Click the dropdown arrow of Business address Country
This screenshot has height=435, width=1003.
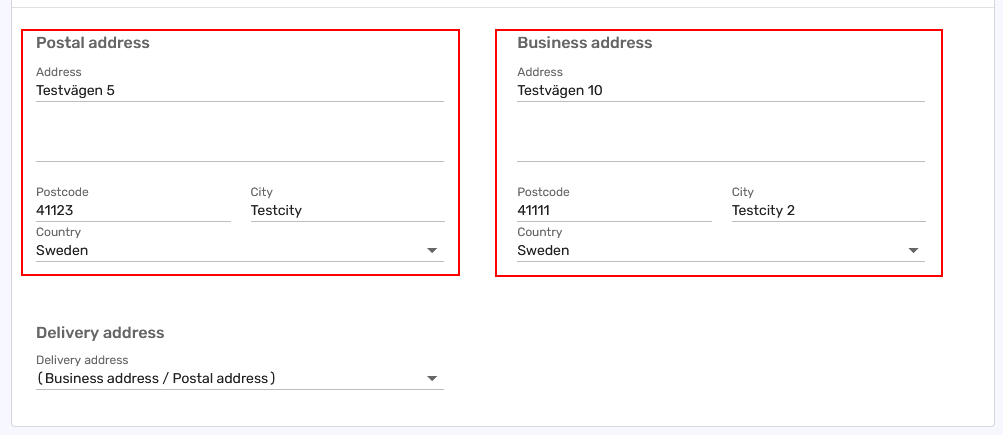pos(913,251)
